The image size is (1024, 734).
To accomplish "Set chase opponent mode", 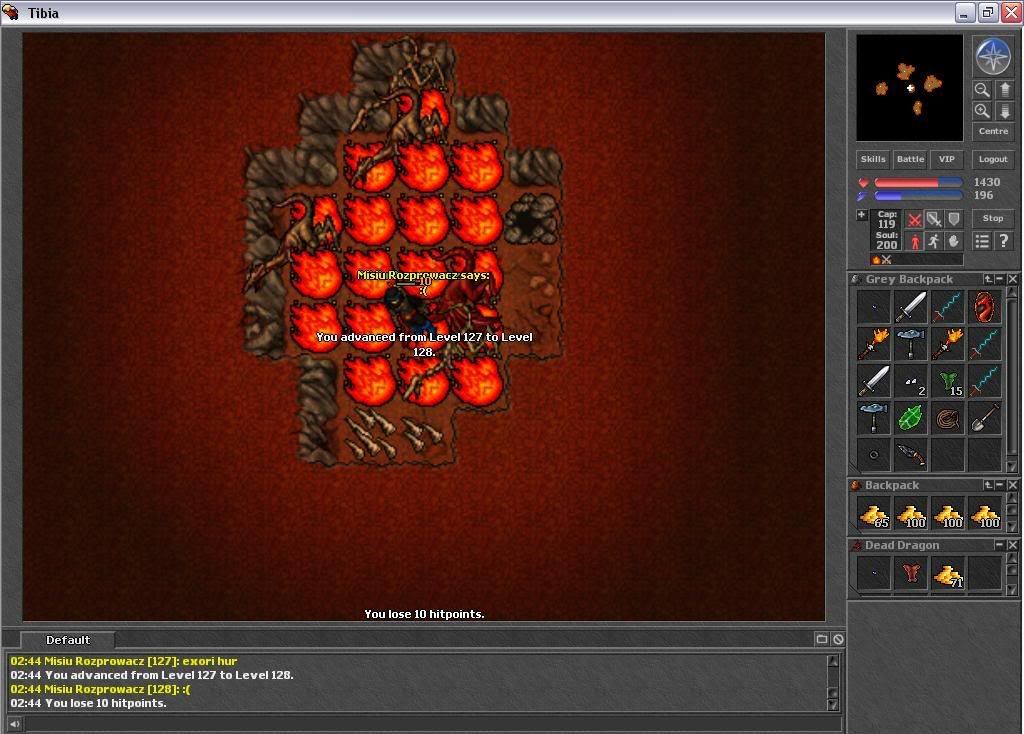I will point(935,241).
